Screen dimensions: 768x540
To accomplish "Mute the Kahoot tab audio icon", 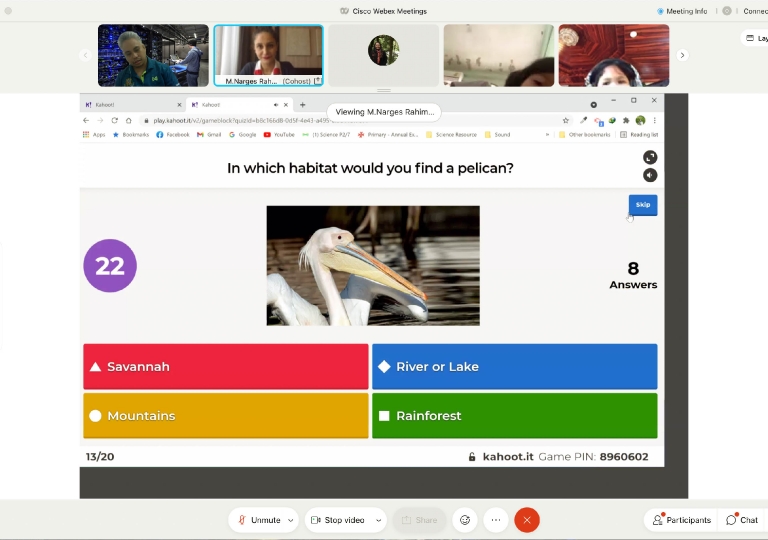I will (276, 105).
